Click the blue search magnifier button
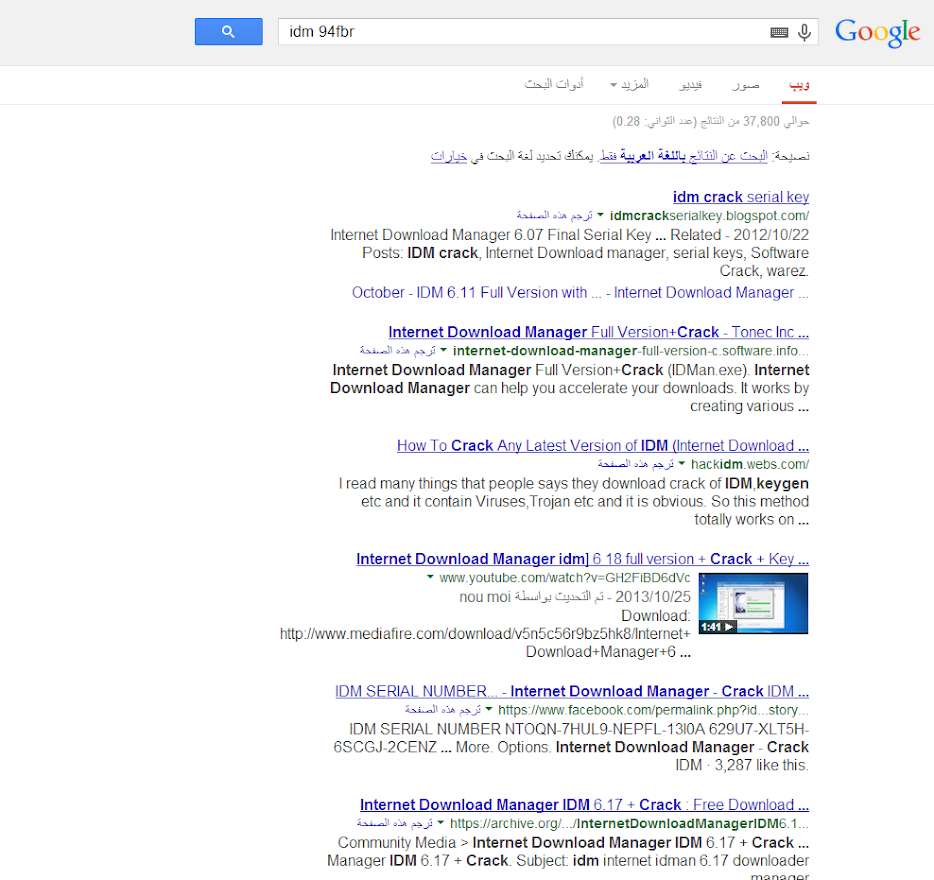 (x=229, y=32)
